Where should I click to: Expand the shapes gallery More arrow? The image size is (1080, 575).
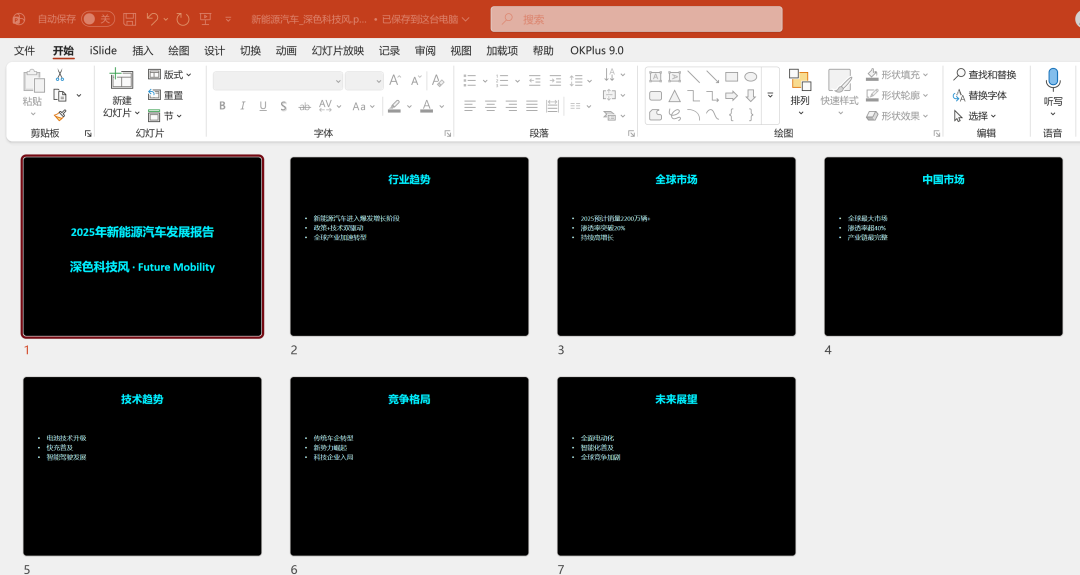(770, 96)
